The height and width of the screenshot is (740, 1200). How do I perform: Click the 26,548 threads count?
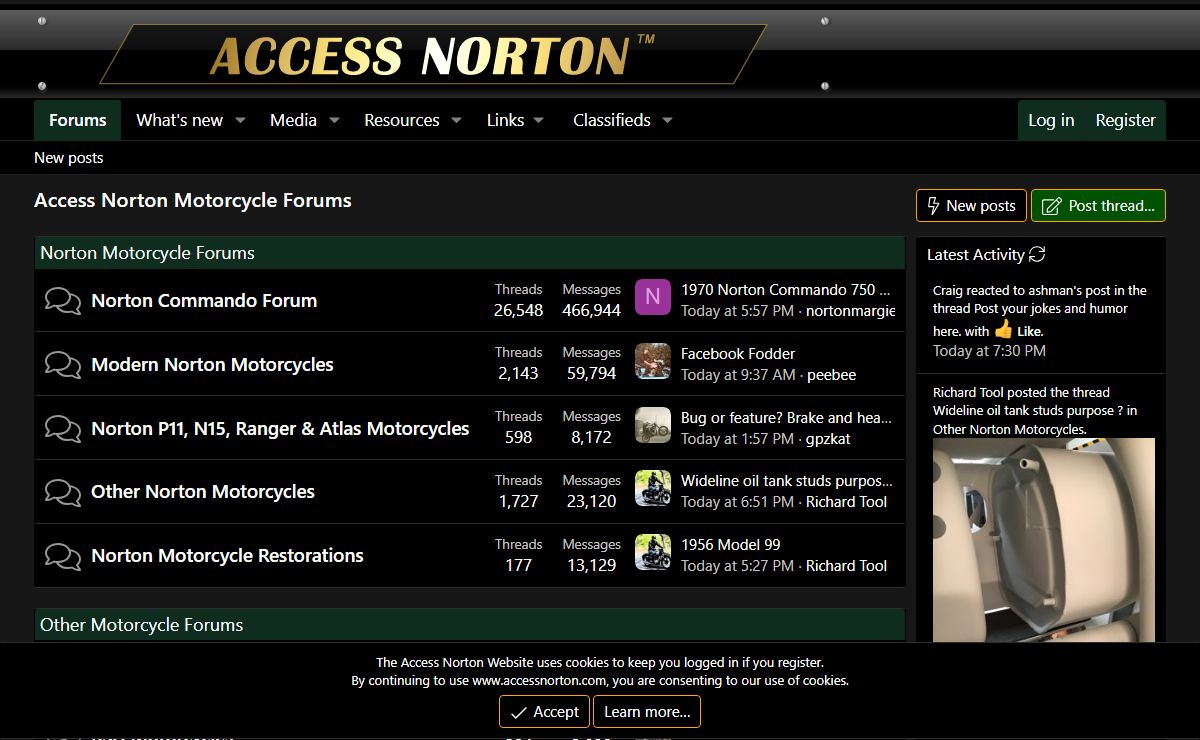(518, 311)
